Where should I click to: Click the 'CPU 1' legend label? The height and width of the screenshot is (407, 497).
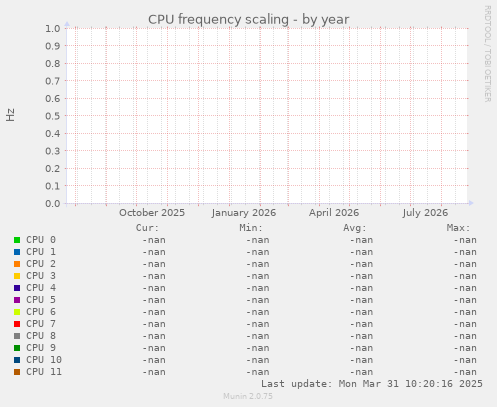point(41,252)
